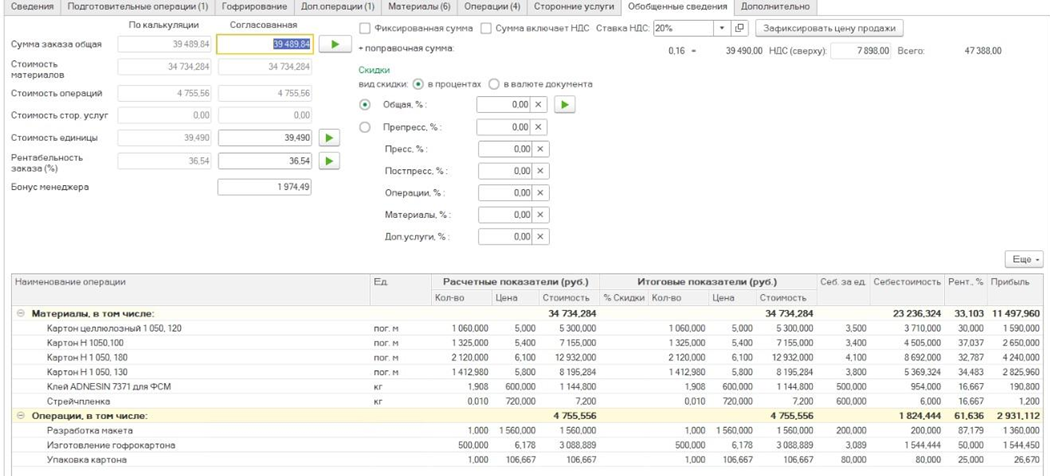Clear the Препресс % discount field
Screen dimensions: 1050x476
[x=539, y=127]
